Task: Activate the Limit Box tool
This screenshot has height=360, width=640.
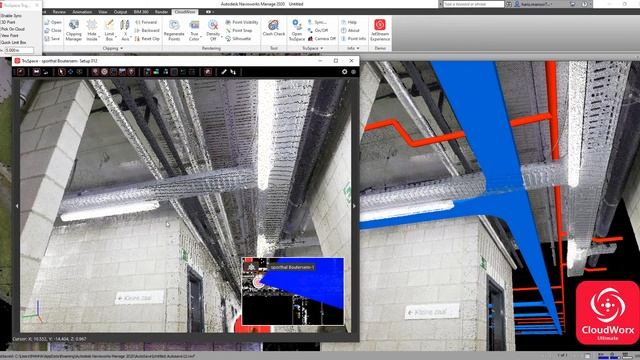Action: pyautogui.click(x=109, y=30)
